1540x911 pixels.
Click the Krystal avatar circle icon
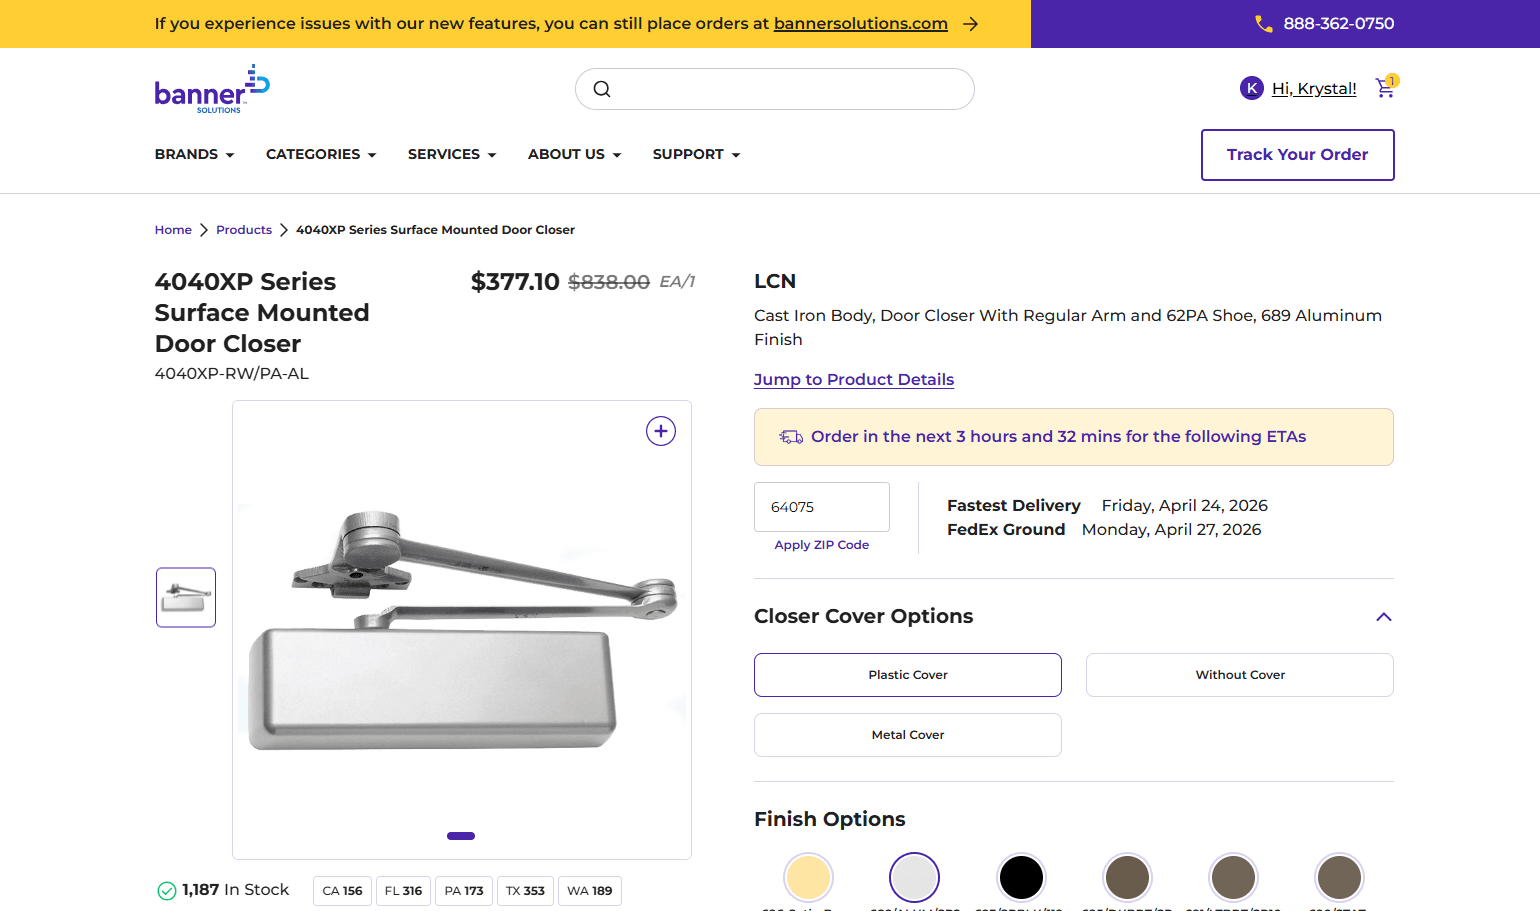[x=1251, y=88]
